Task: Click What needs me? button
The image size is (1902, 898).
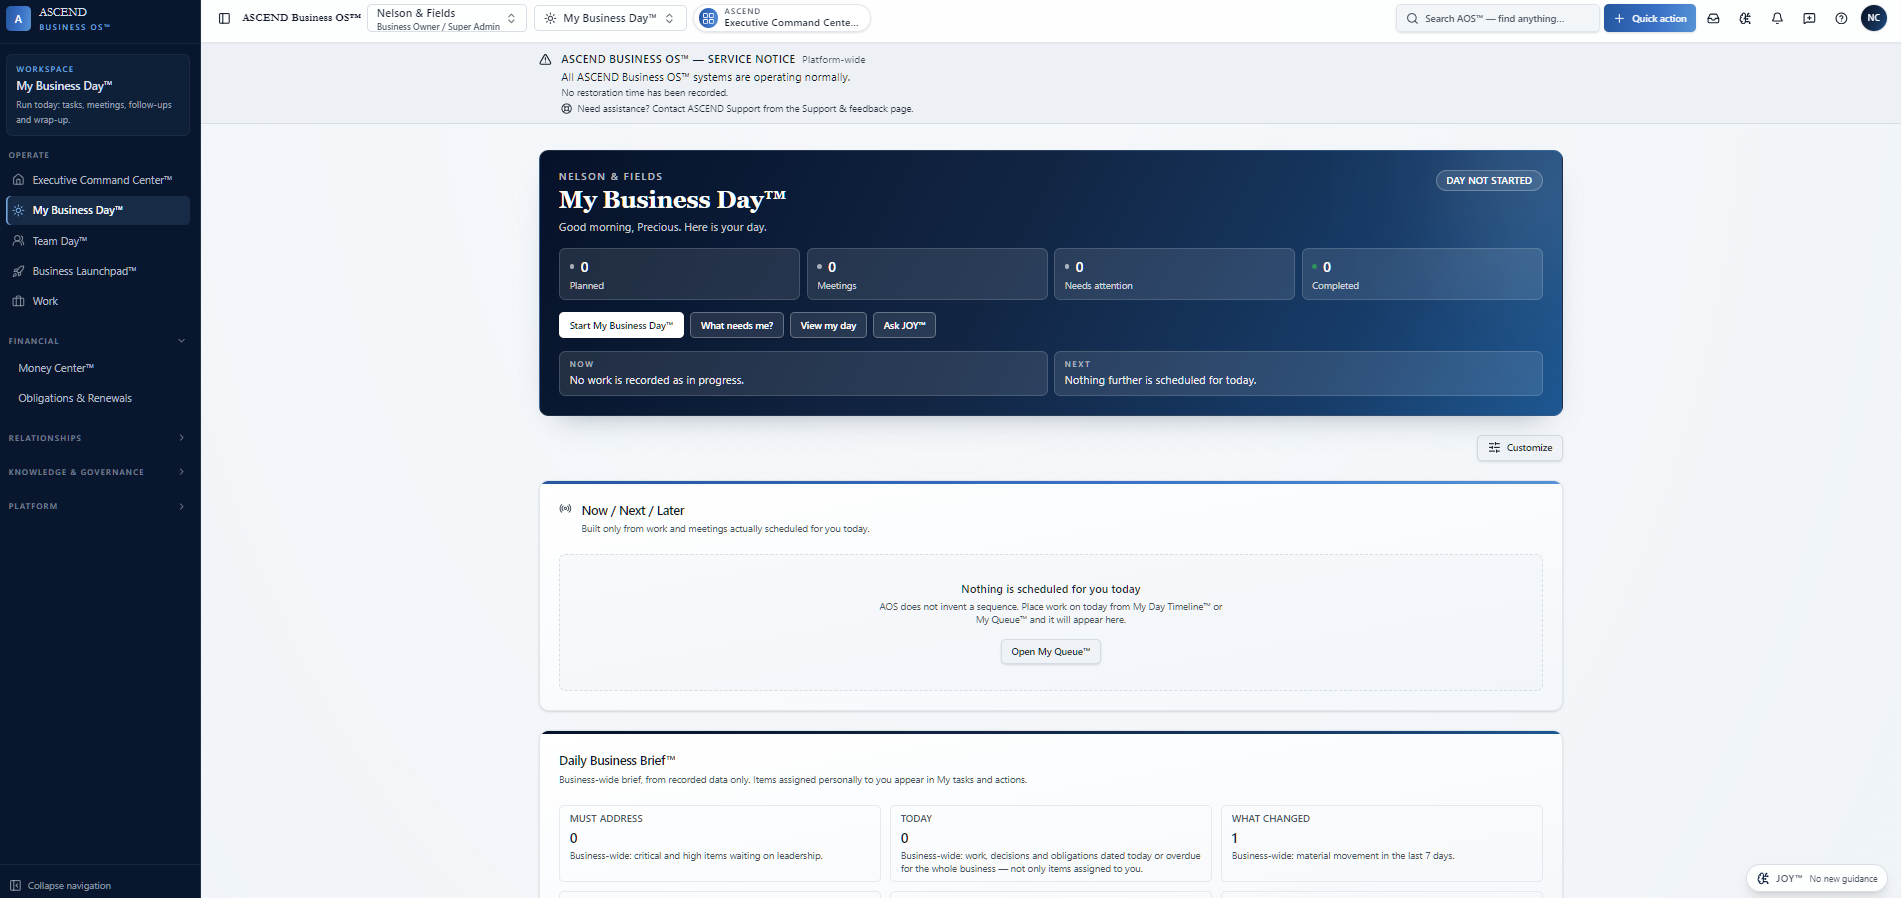Action: [737, 325]
